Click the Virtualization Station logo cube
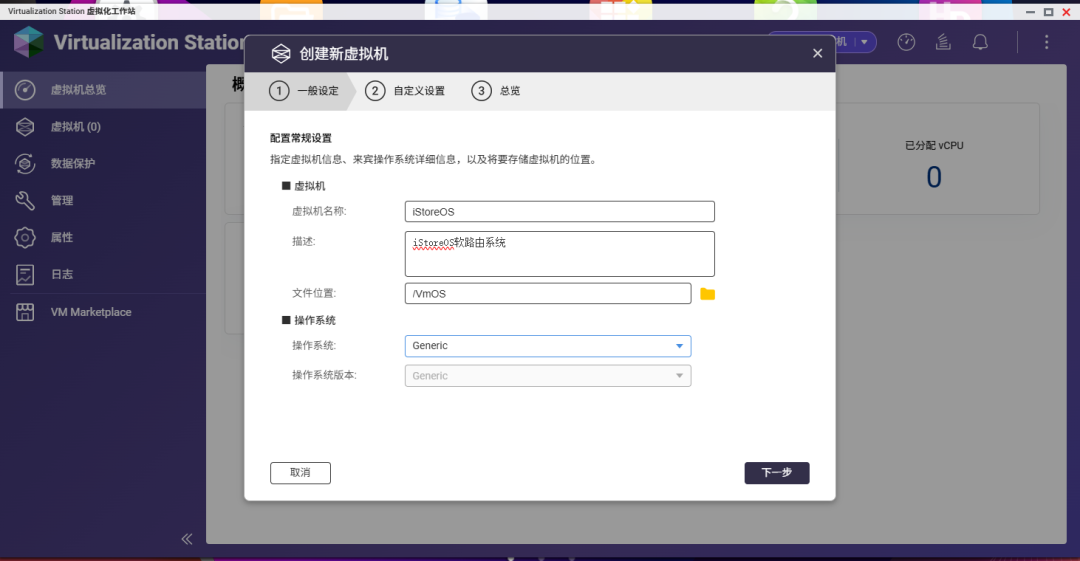The image size is (1080, 561). 29,42
